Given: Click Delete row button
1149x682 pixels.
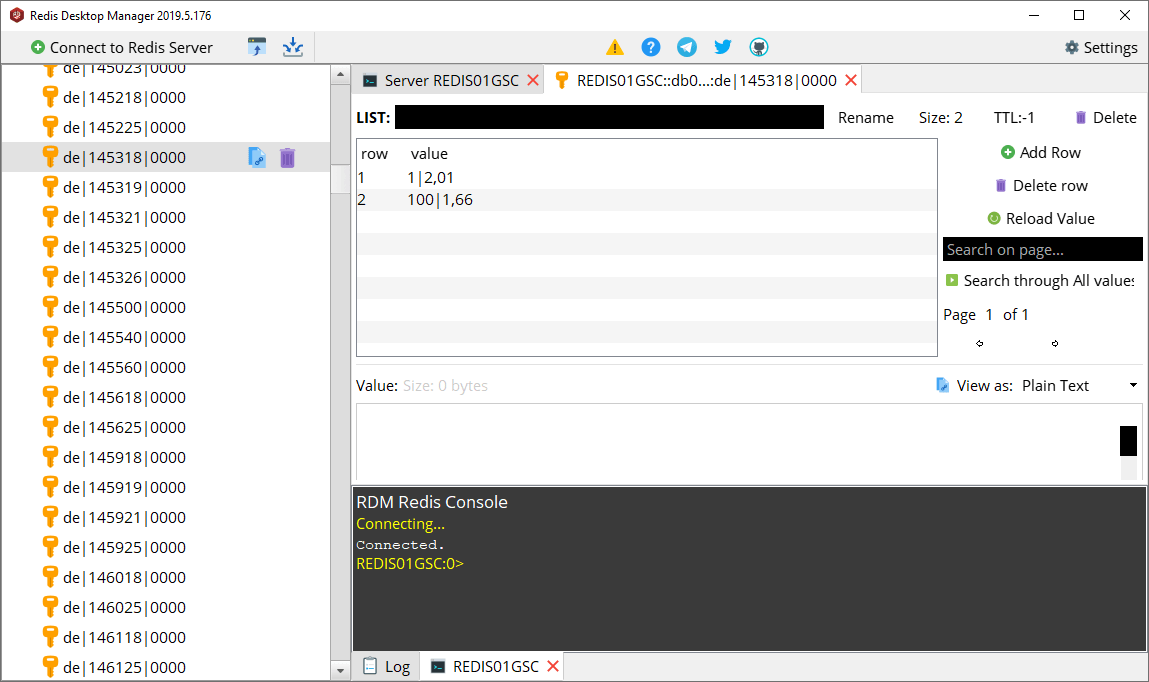Looking at the screenshot, I should pos(1041,185).
